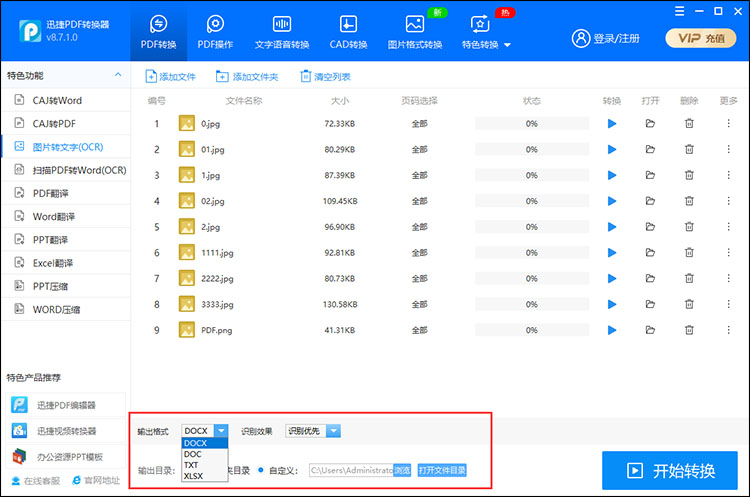This screenshot has height=497, width=750.
Task: Start converting 2222.jpg with play icon
Action: (612, 278)
